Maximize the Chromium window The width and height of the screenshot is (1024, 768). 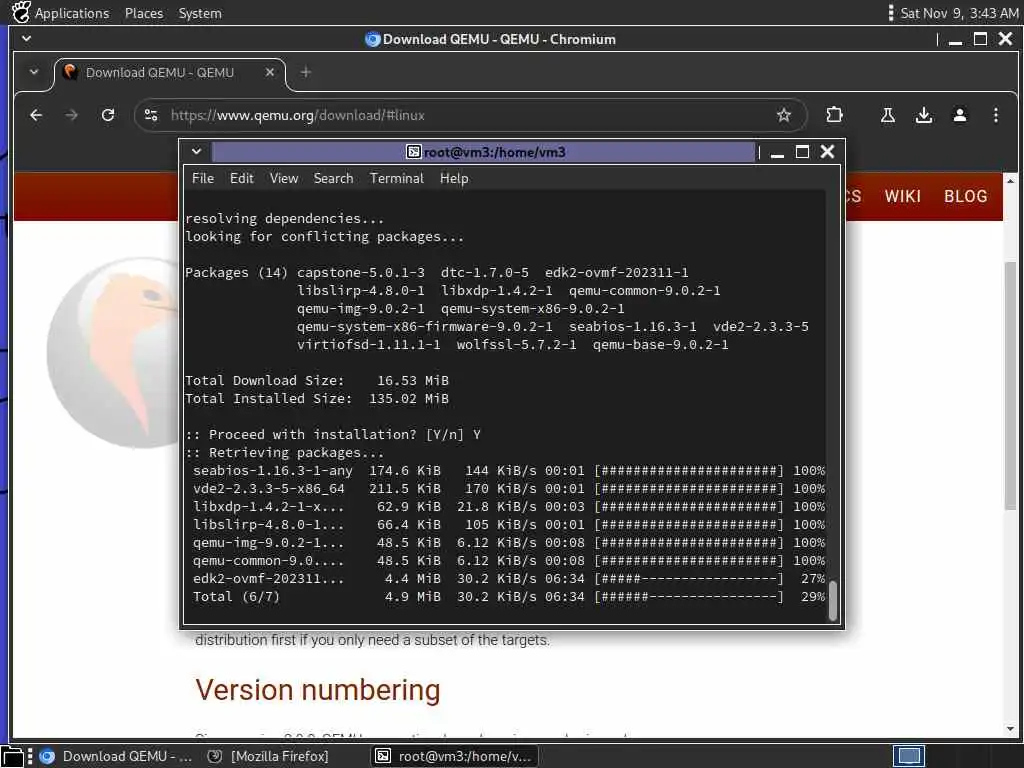[x=980, y=39]
